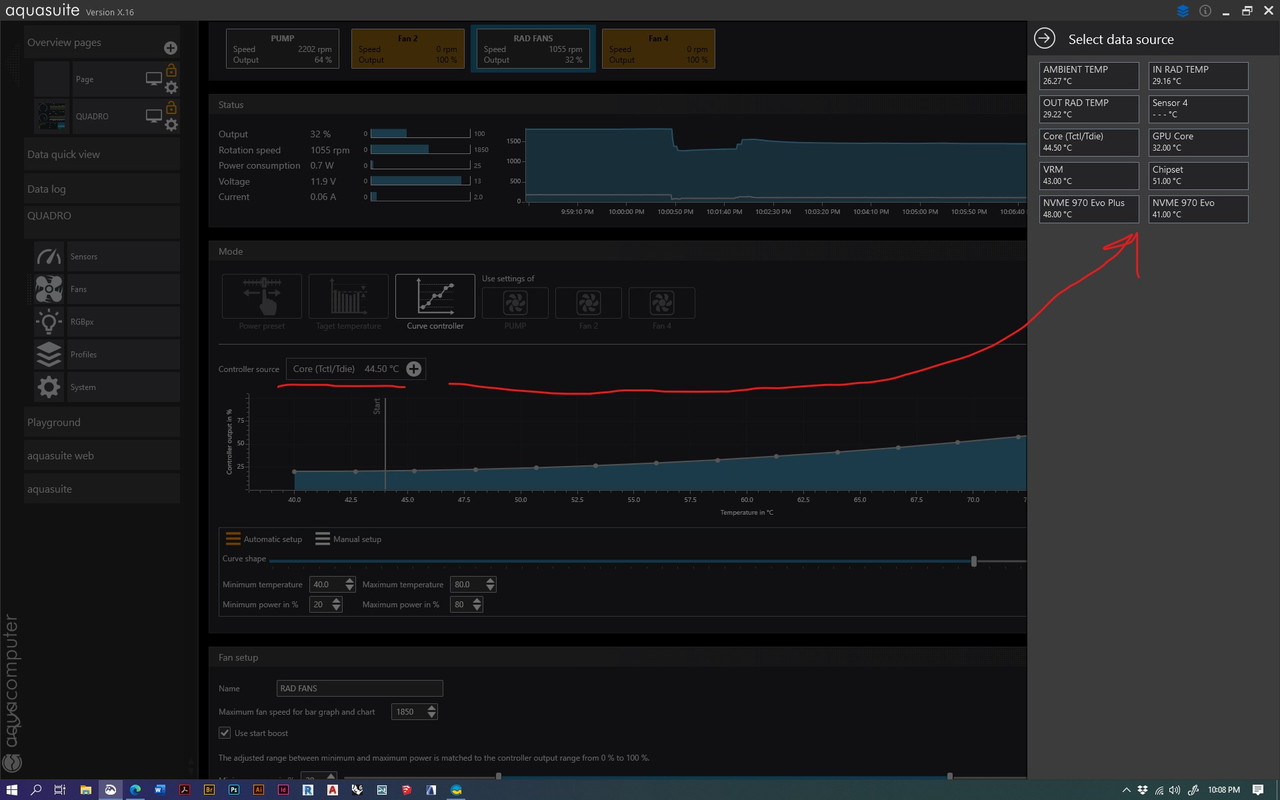Image resolution: width=1280 pixels, height=800 pixels.
Task: Adjust Minimum temperature stepper
Action: pyautogui.click(x=349, y=585)
